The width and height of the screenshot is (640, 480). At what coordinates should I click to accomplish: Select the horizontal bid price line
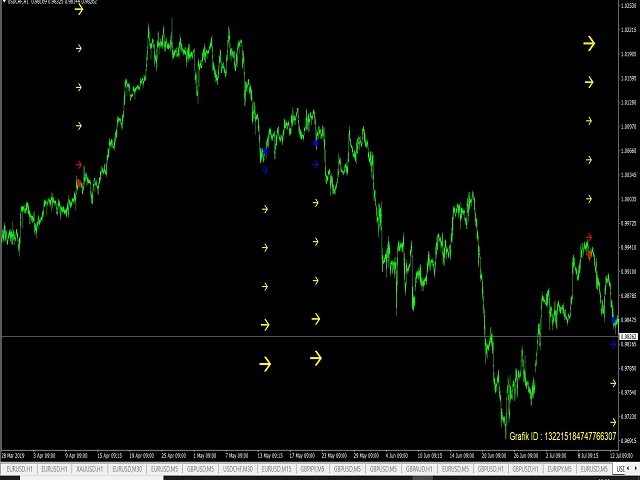310,336
